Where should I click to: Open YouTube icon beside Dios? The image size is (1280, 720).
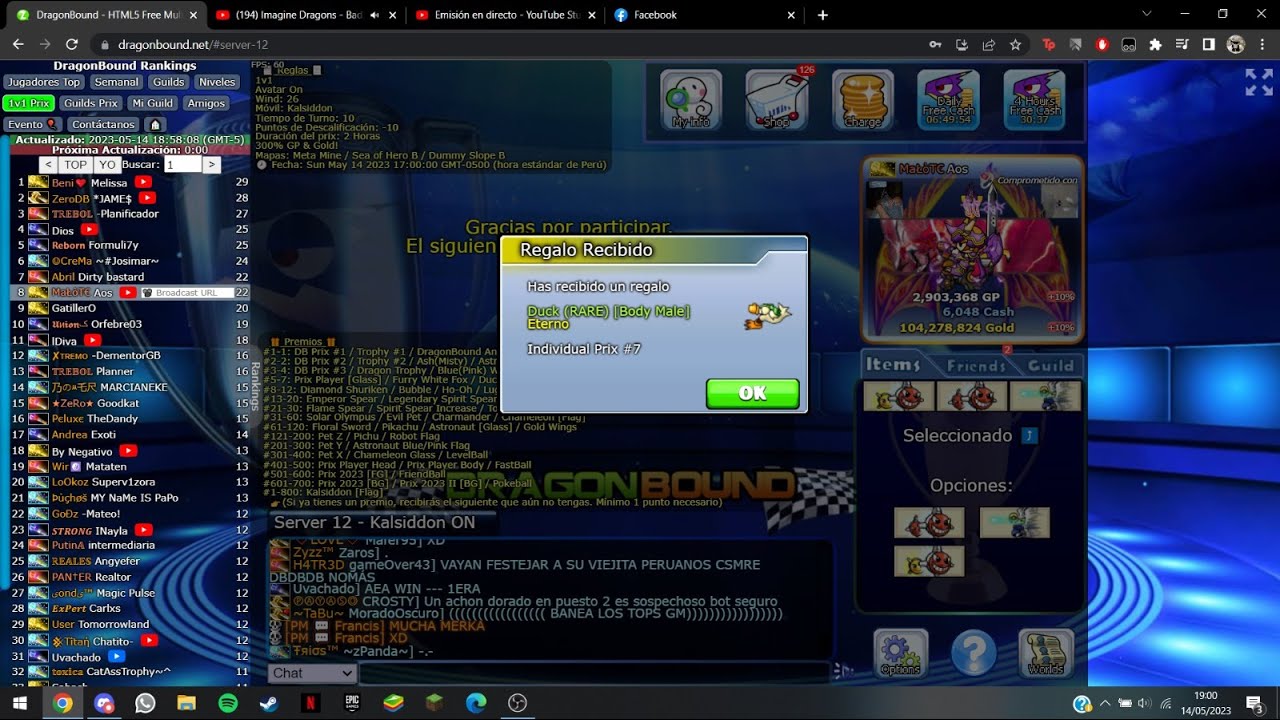(88, 230)
